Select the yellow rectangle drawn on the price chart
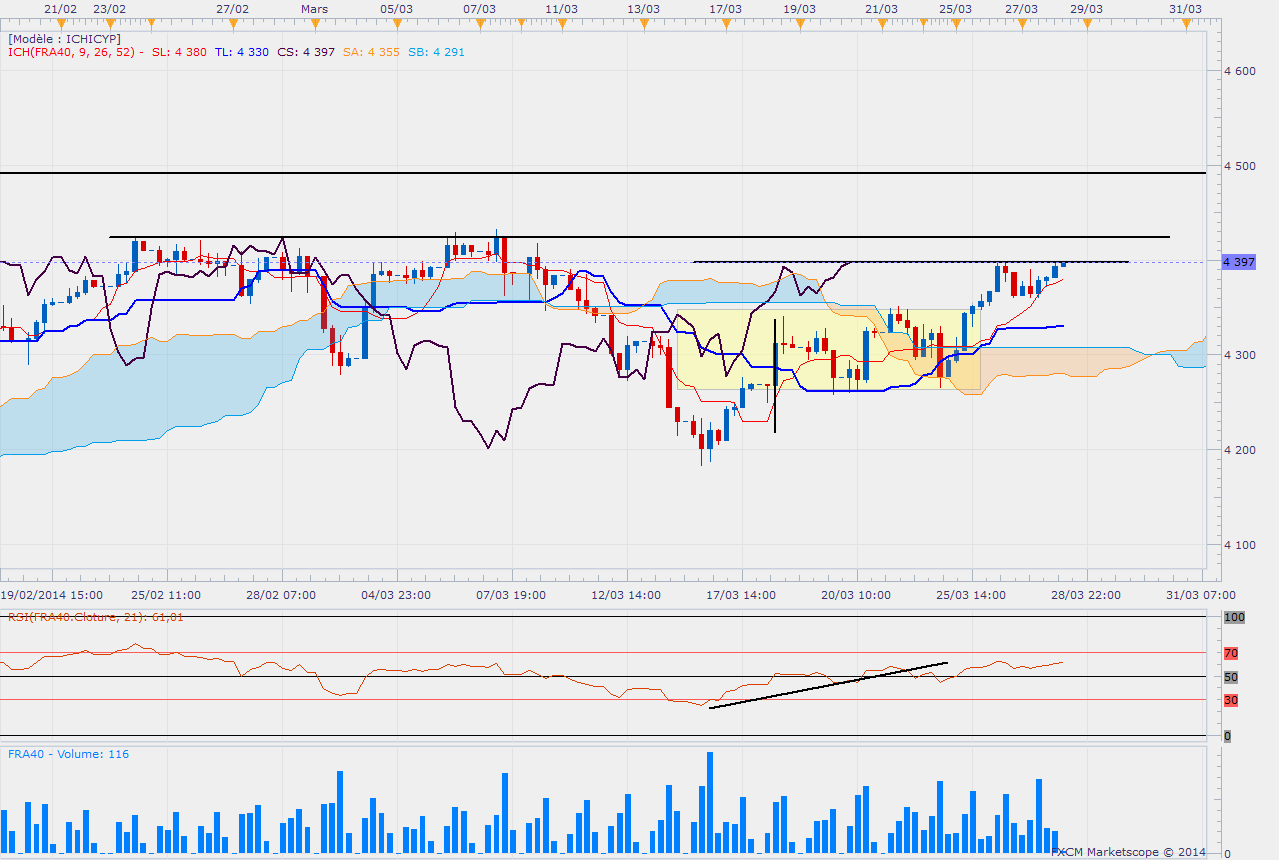 (x=828, y=349)
